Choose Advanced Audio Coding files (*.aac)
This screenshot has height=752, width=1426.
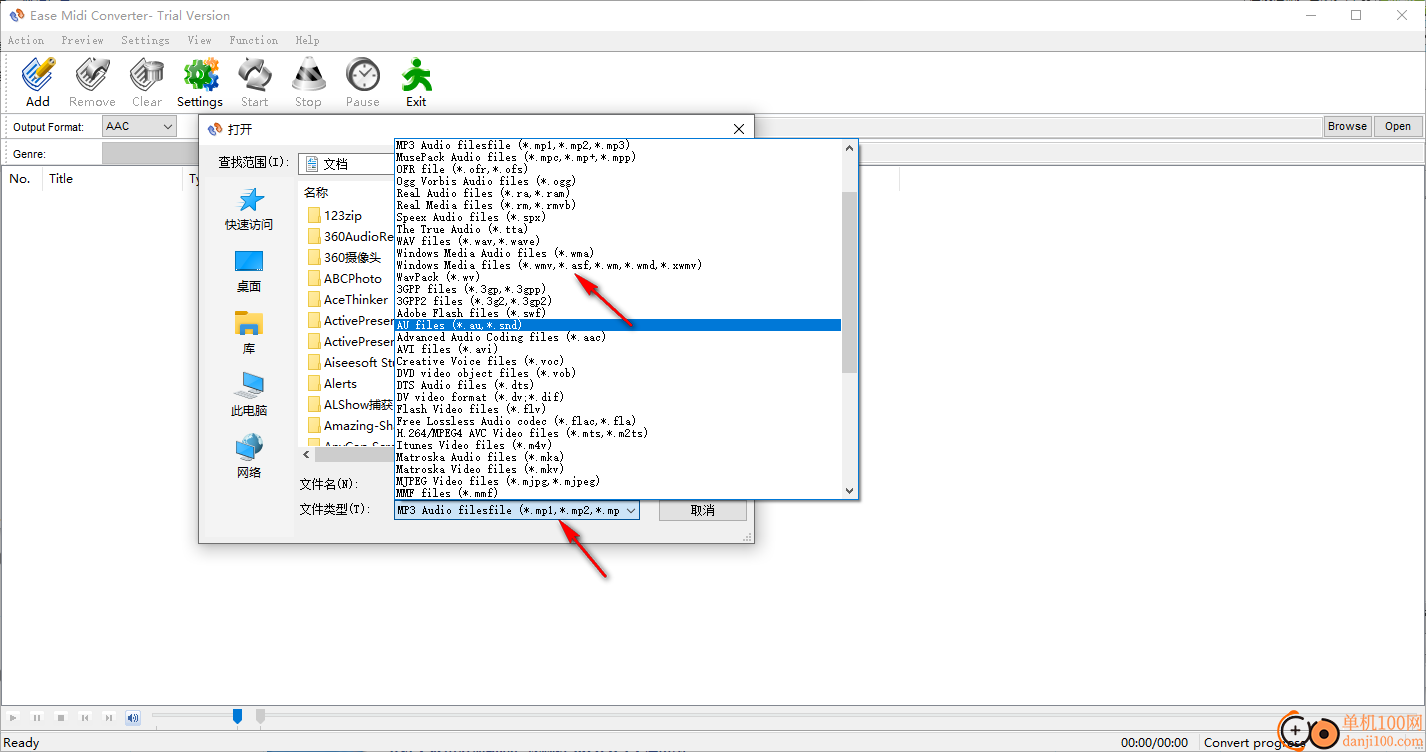[618, 337]
